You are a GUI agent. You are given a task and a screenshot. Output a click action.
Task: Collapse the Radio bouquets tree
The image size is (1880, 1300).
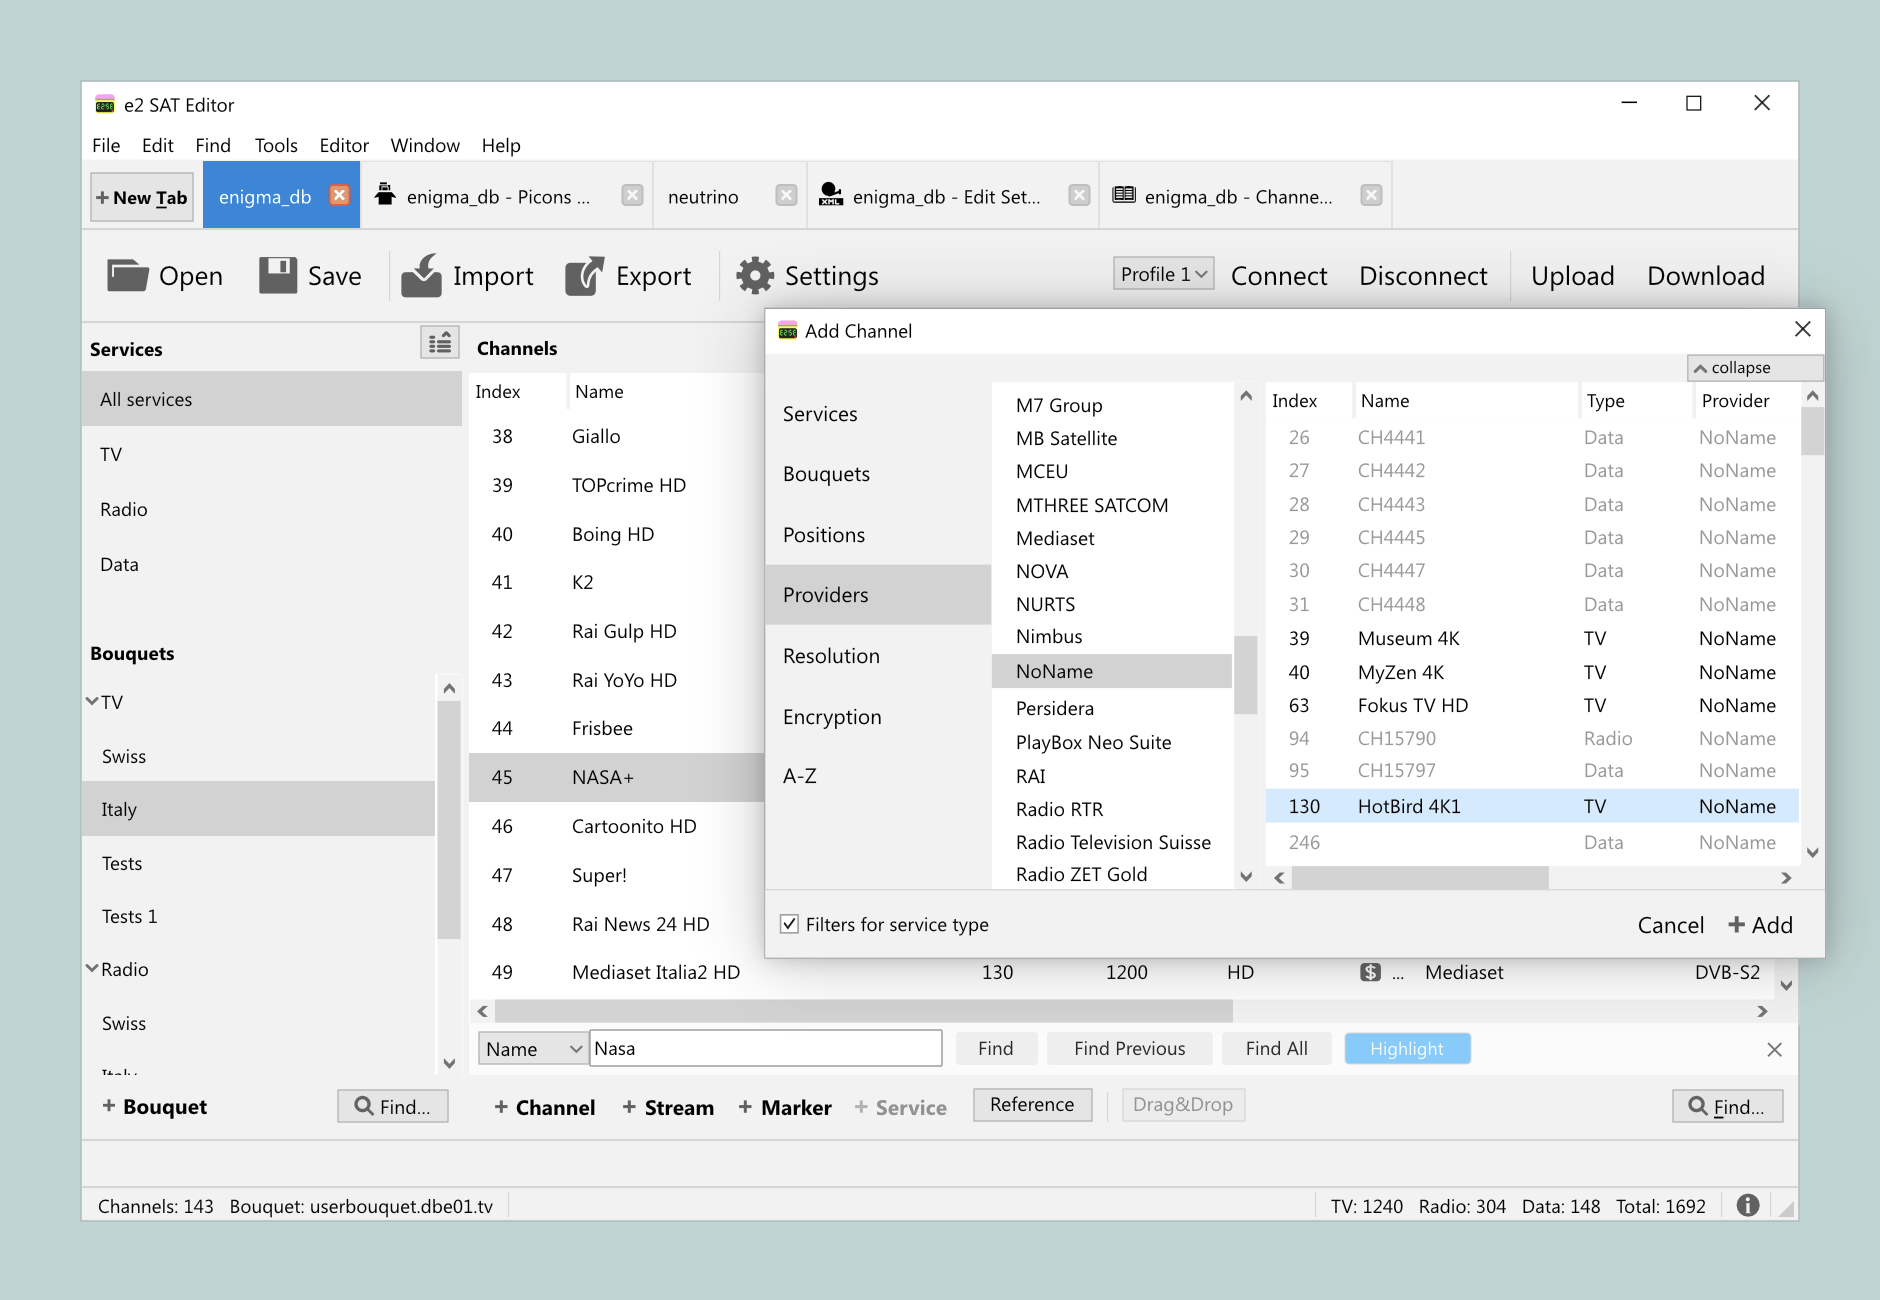[92, 969]
